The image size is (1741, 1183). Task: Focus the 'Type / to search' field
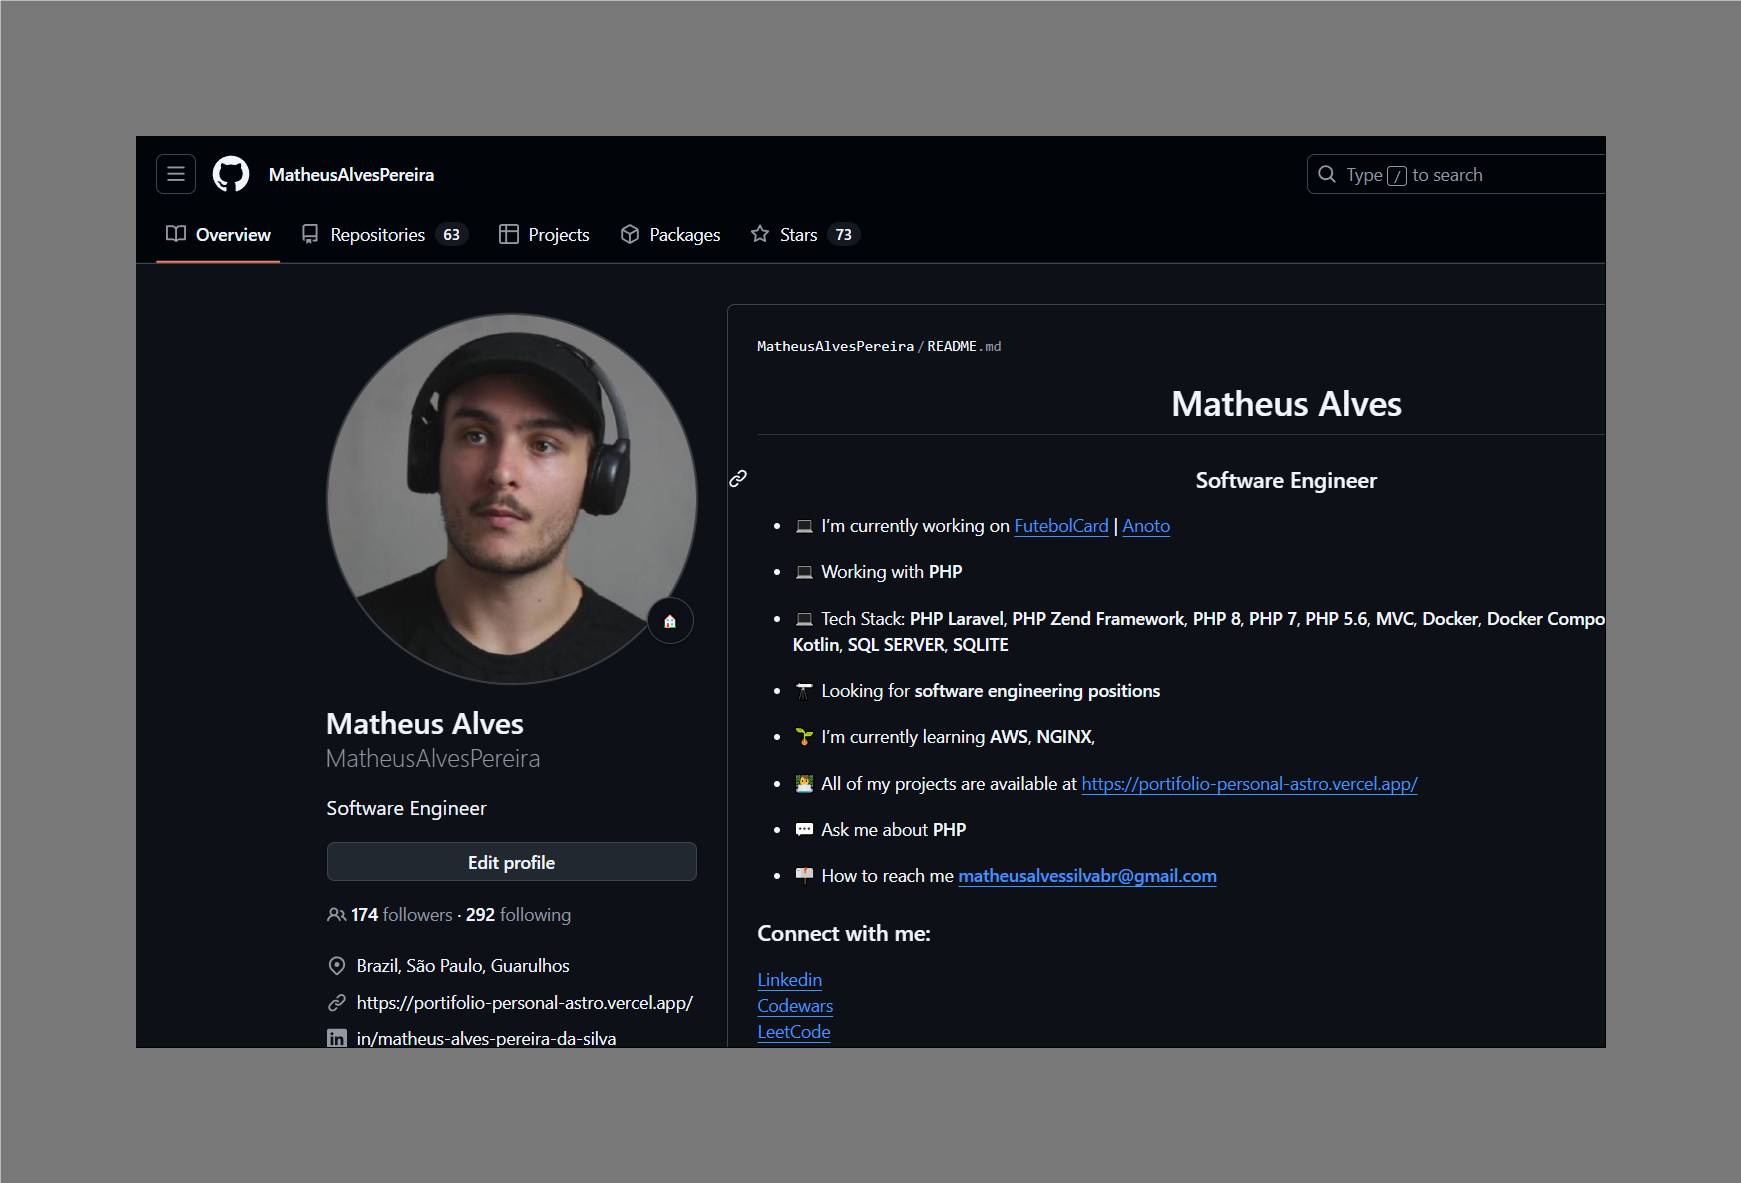(x=1456, y=174)
